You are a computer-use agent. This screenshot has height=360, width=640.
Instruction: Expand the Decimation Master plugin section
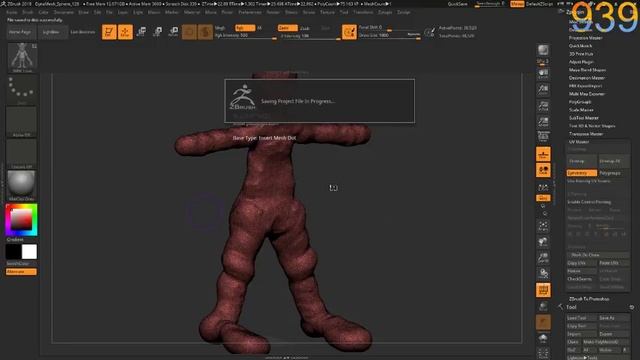(587, 78)
